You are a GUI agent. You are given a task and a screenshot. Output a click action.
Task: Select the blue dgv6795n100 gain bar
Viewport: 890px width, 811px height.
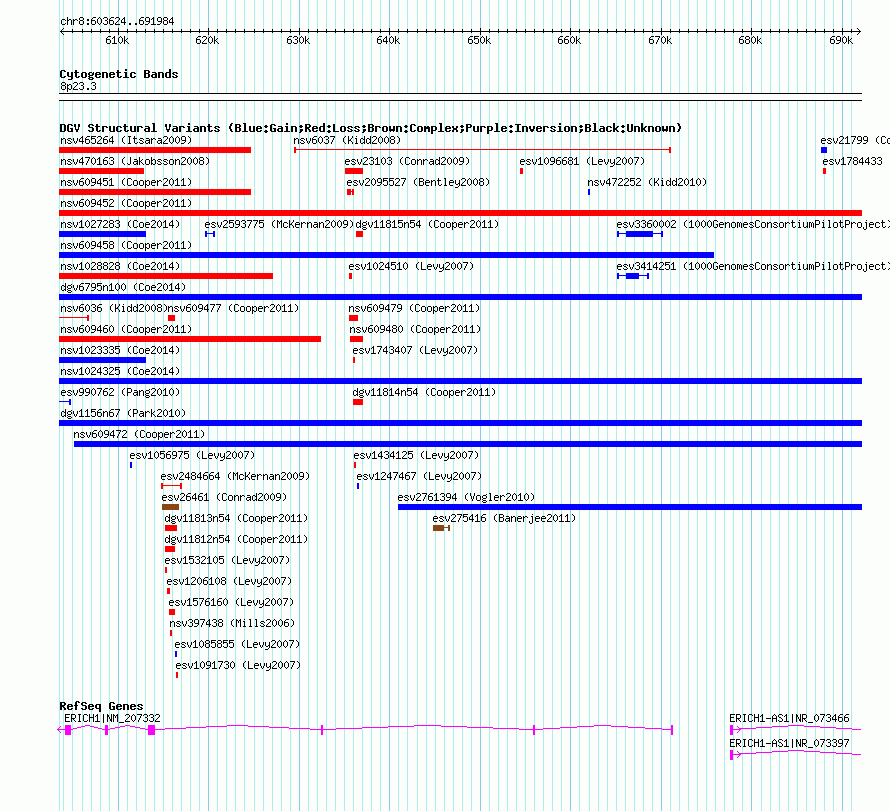point(460,297)
